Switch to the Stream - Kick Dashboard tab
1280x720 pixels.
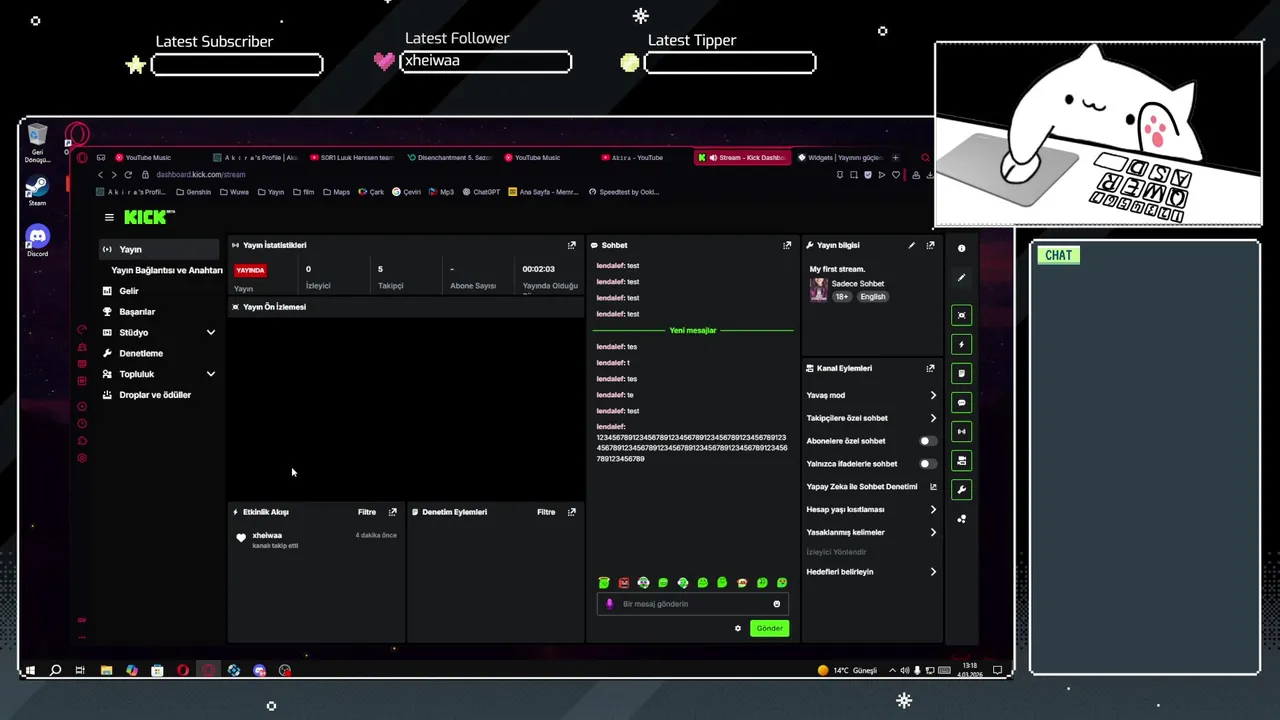[x=742, y=157]
